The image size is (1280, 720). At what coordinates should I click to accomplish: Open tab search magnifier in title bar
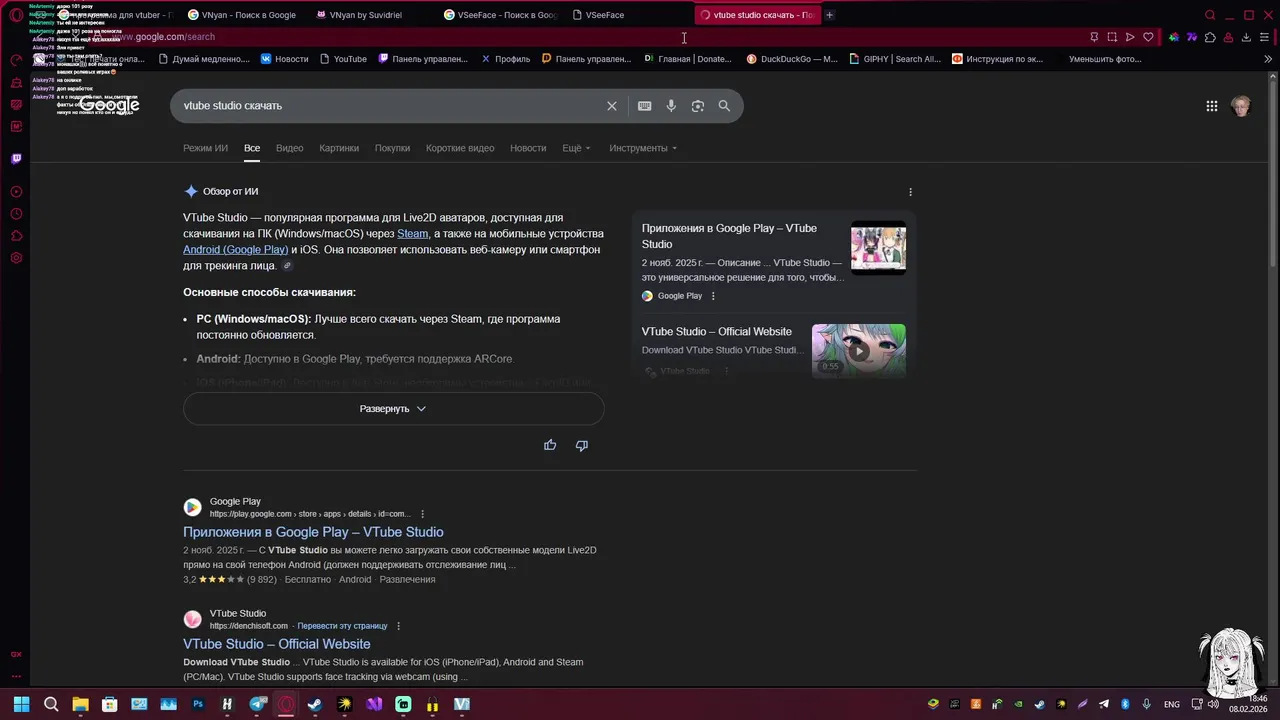(1210, 15)
